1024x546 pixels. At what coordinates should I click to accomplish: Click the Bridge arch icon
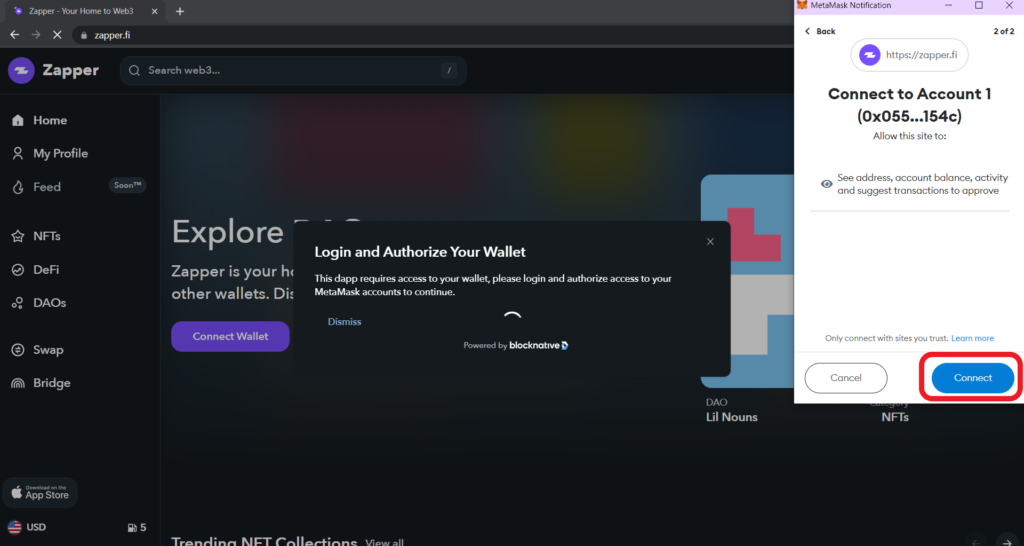tap(18, 383)
